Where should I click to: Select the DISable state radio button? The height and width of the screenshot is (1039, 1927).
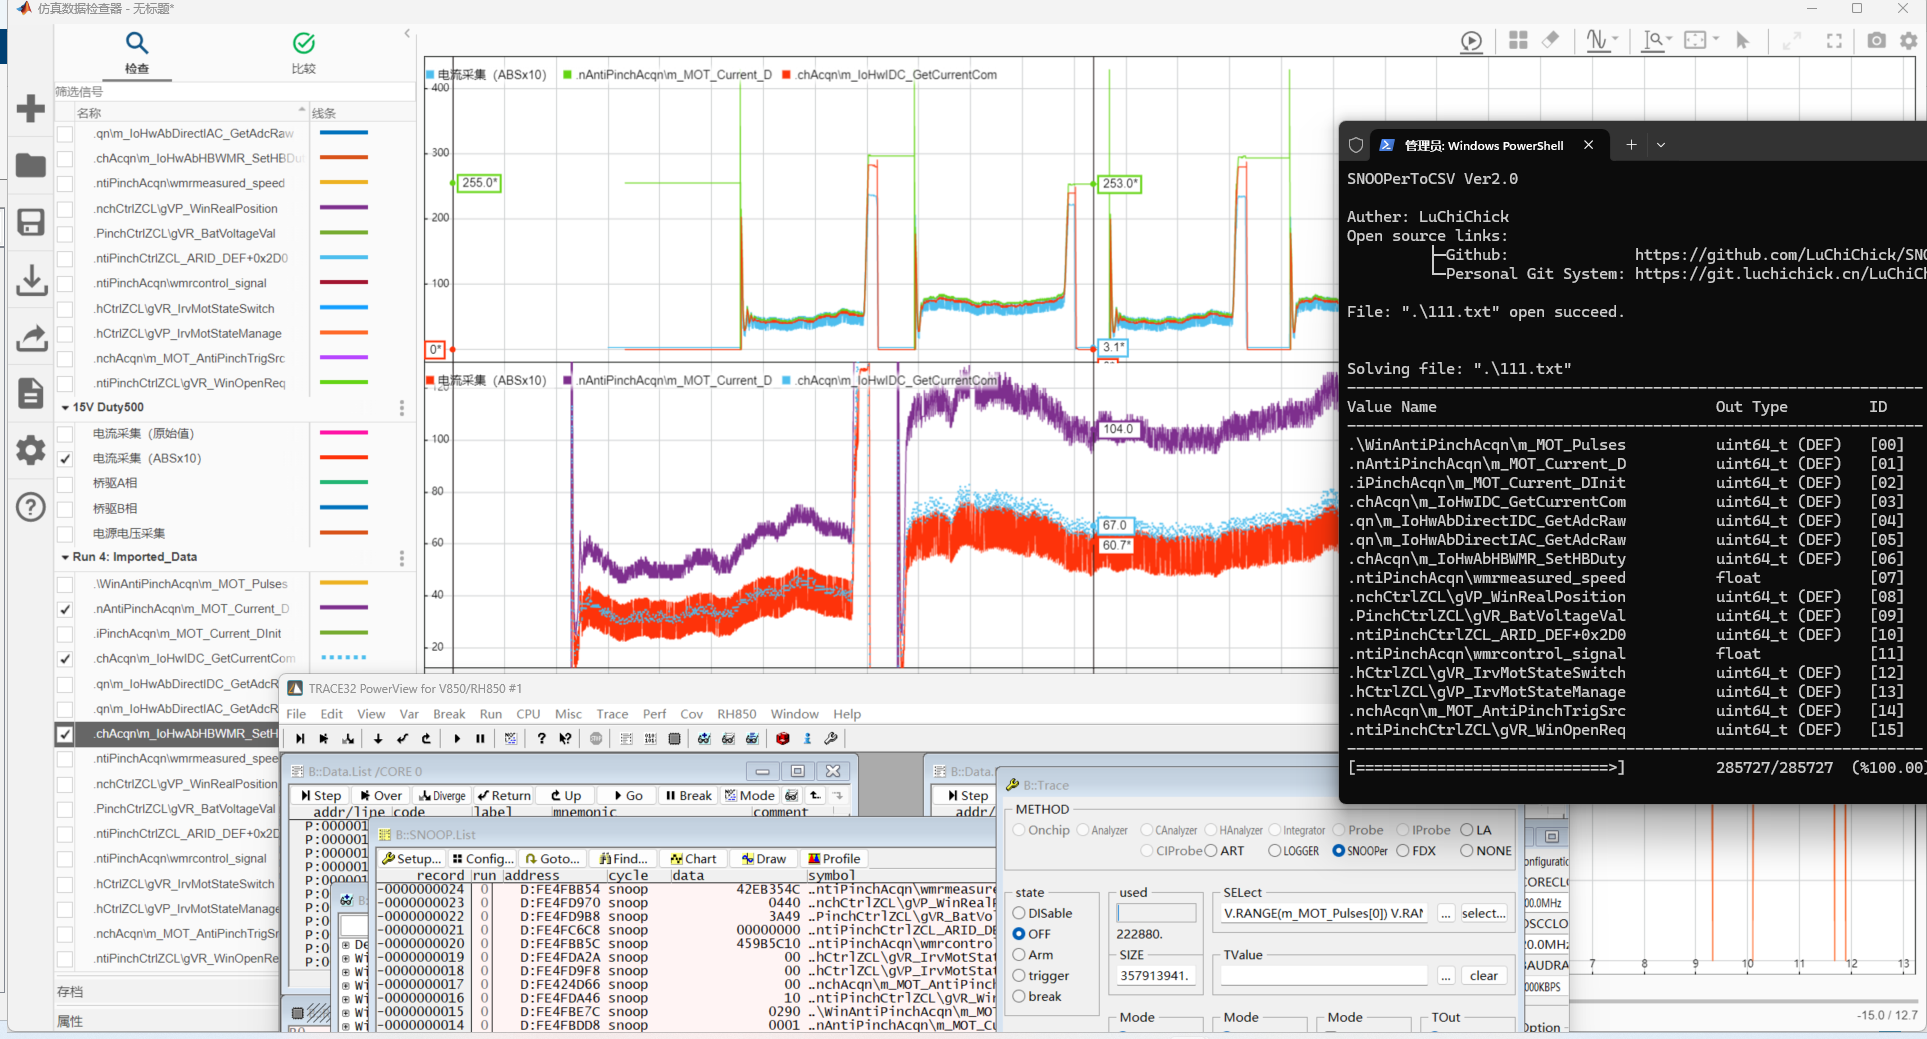click(1019, 913)
